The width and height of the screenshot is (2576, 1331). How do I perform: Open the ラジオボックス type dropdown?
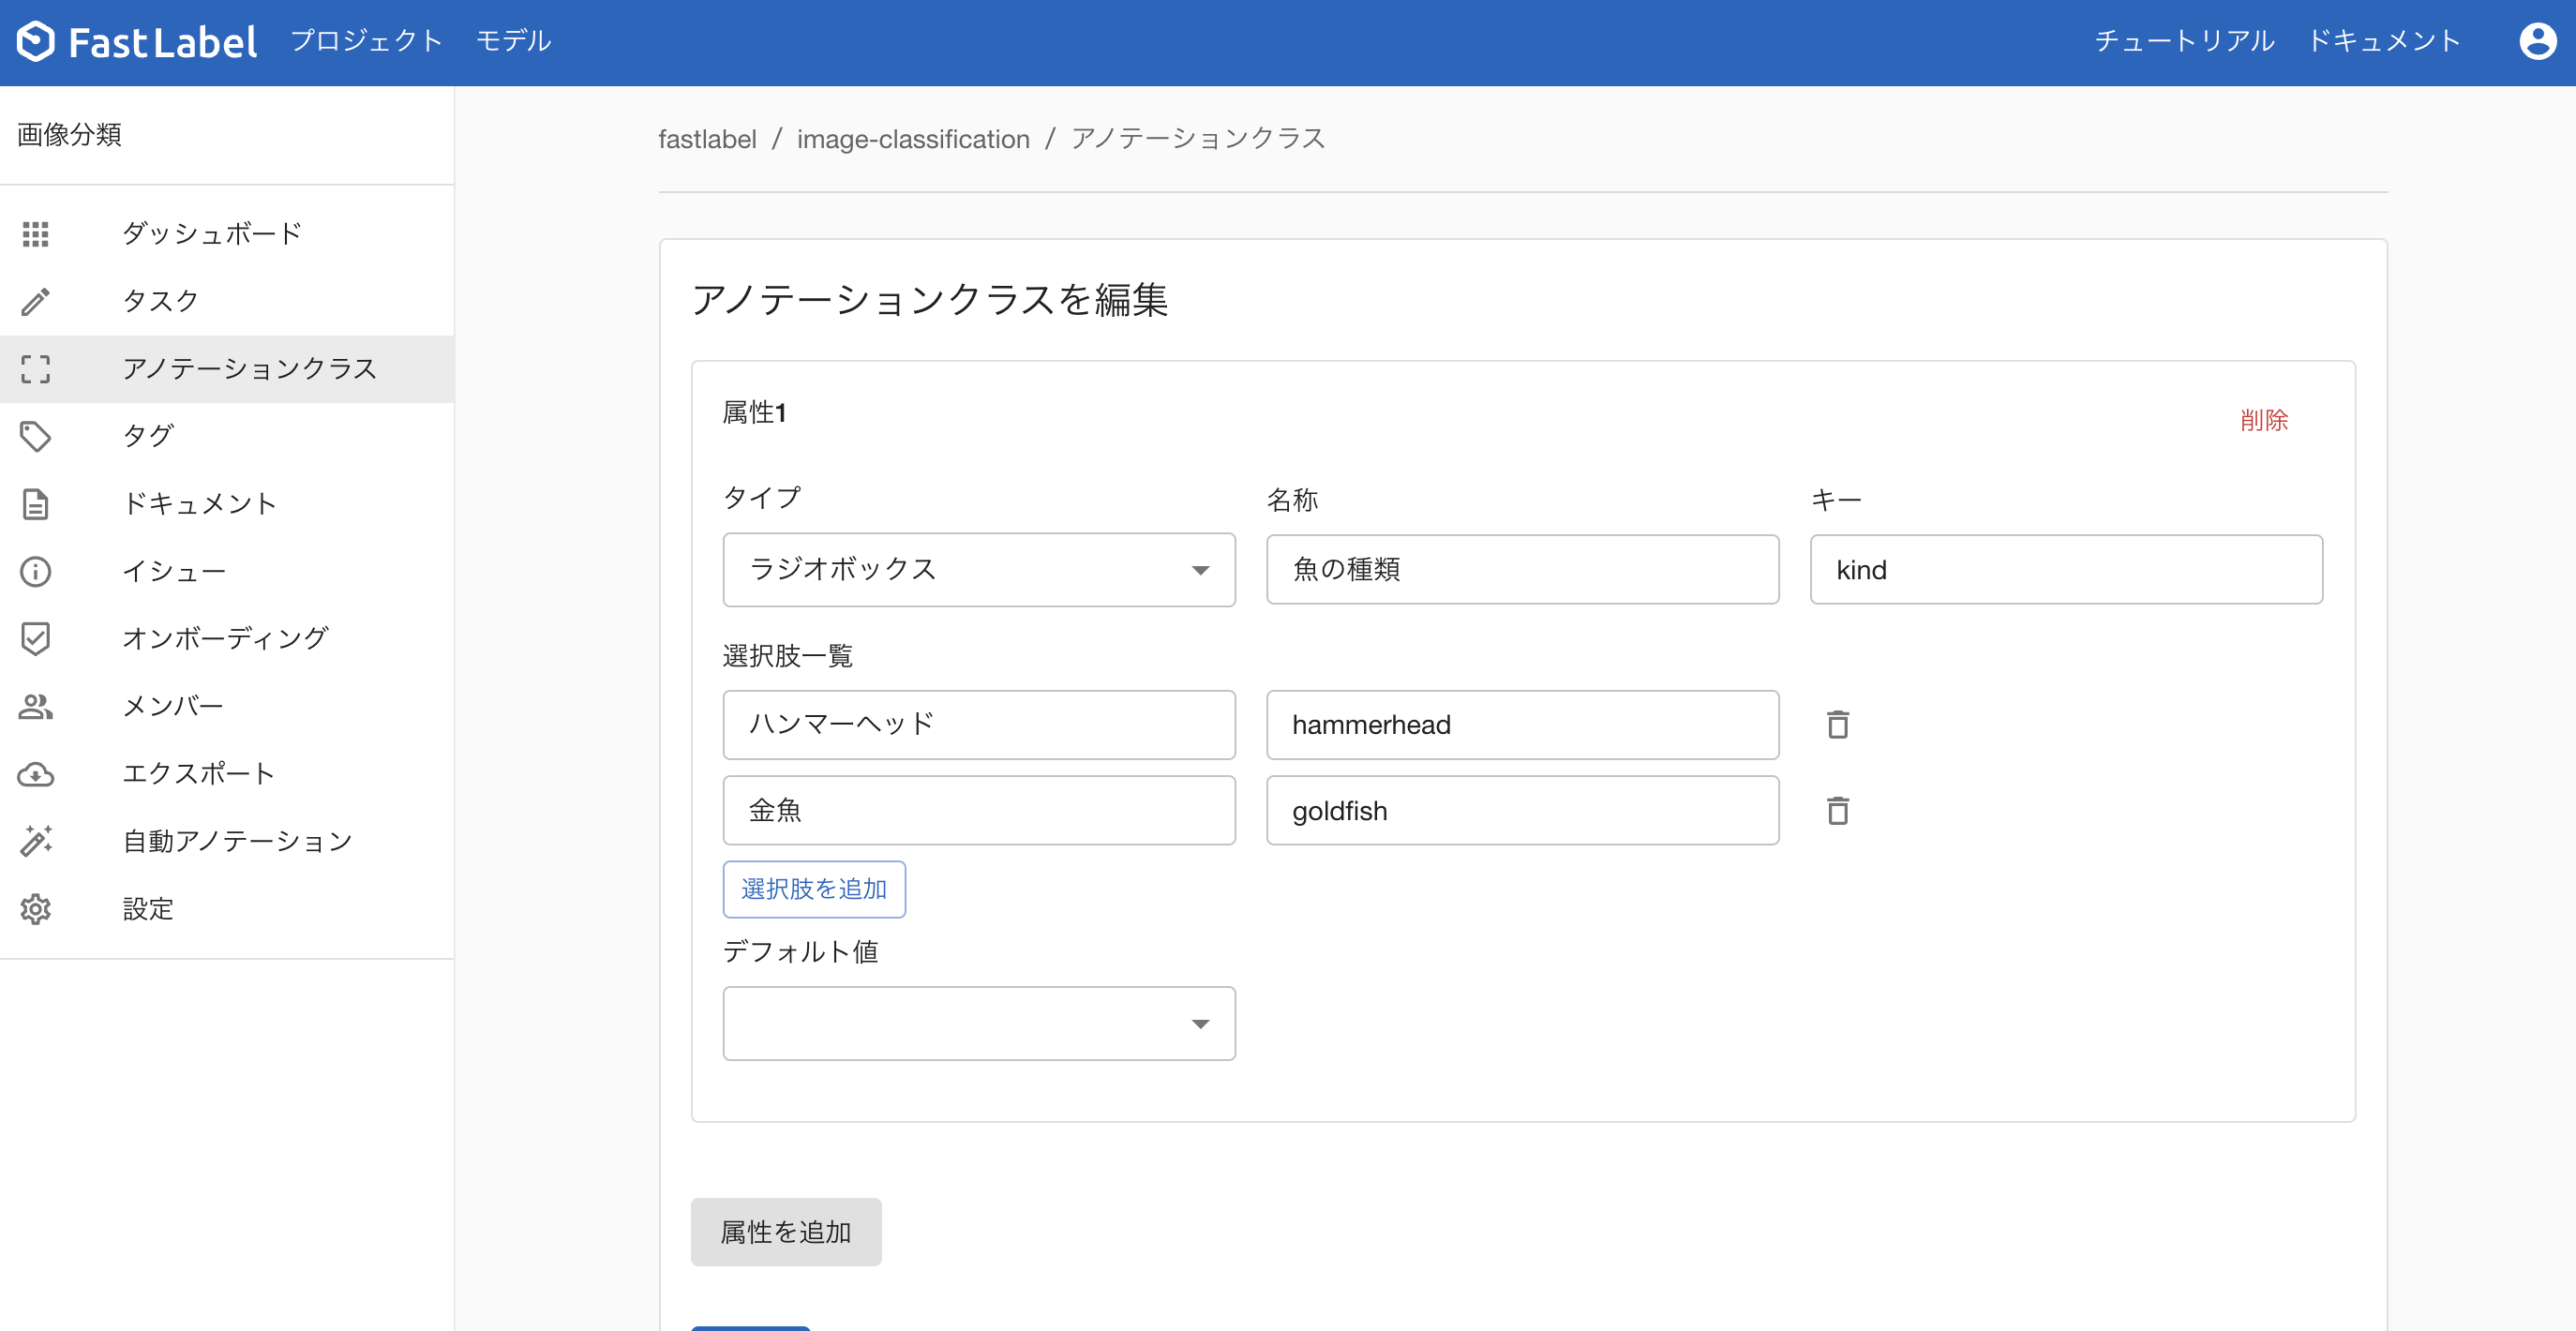coord(978,569)
